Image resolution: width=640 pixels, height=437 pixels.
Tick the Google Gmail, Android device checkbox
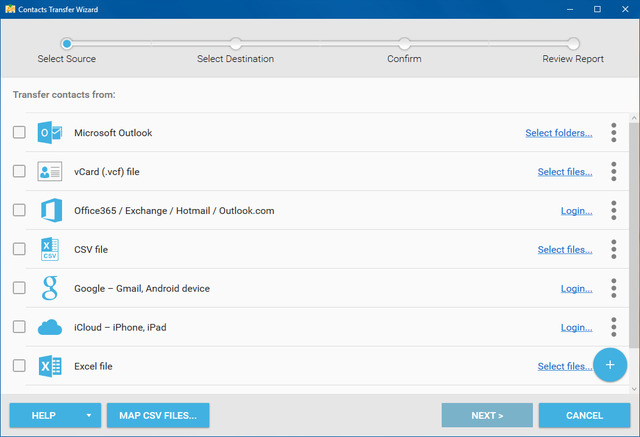(x=19, y=288)
